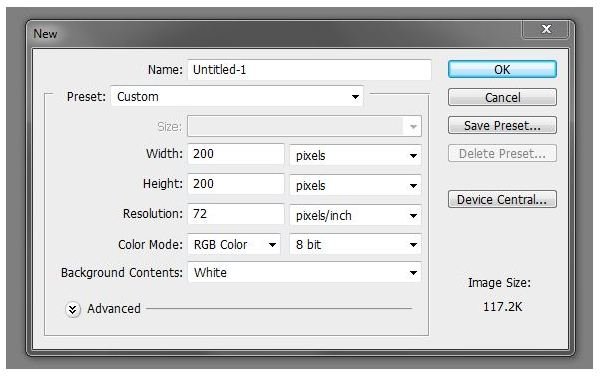This screenshot has height=376, width=600.
Task: Click the Device Central button
Action: click(502, 199)
